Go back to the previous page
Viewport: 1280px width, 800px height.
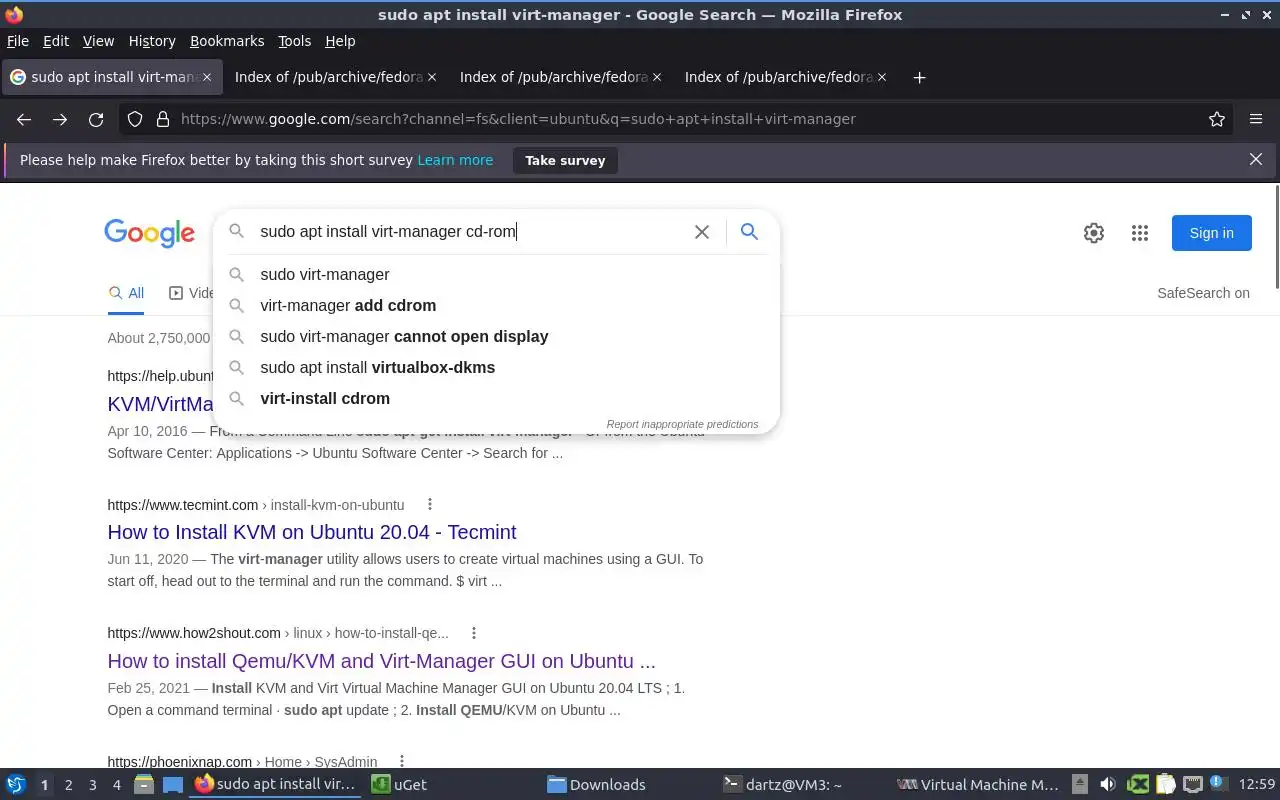point(24,119)
